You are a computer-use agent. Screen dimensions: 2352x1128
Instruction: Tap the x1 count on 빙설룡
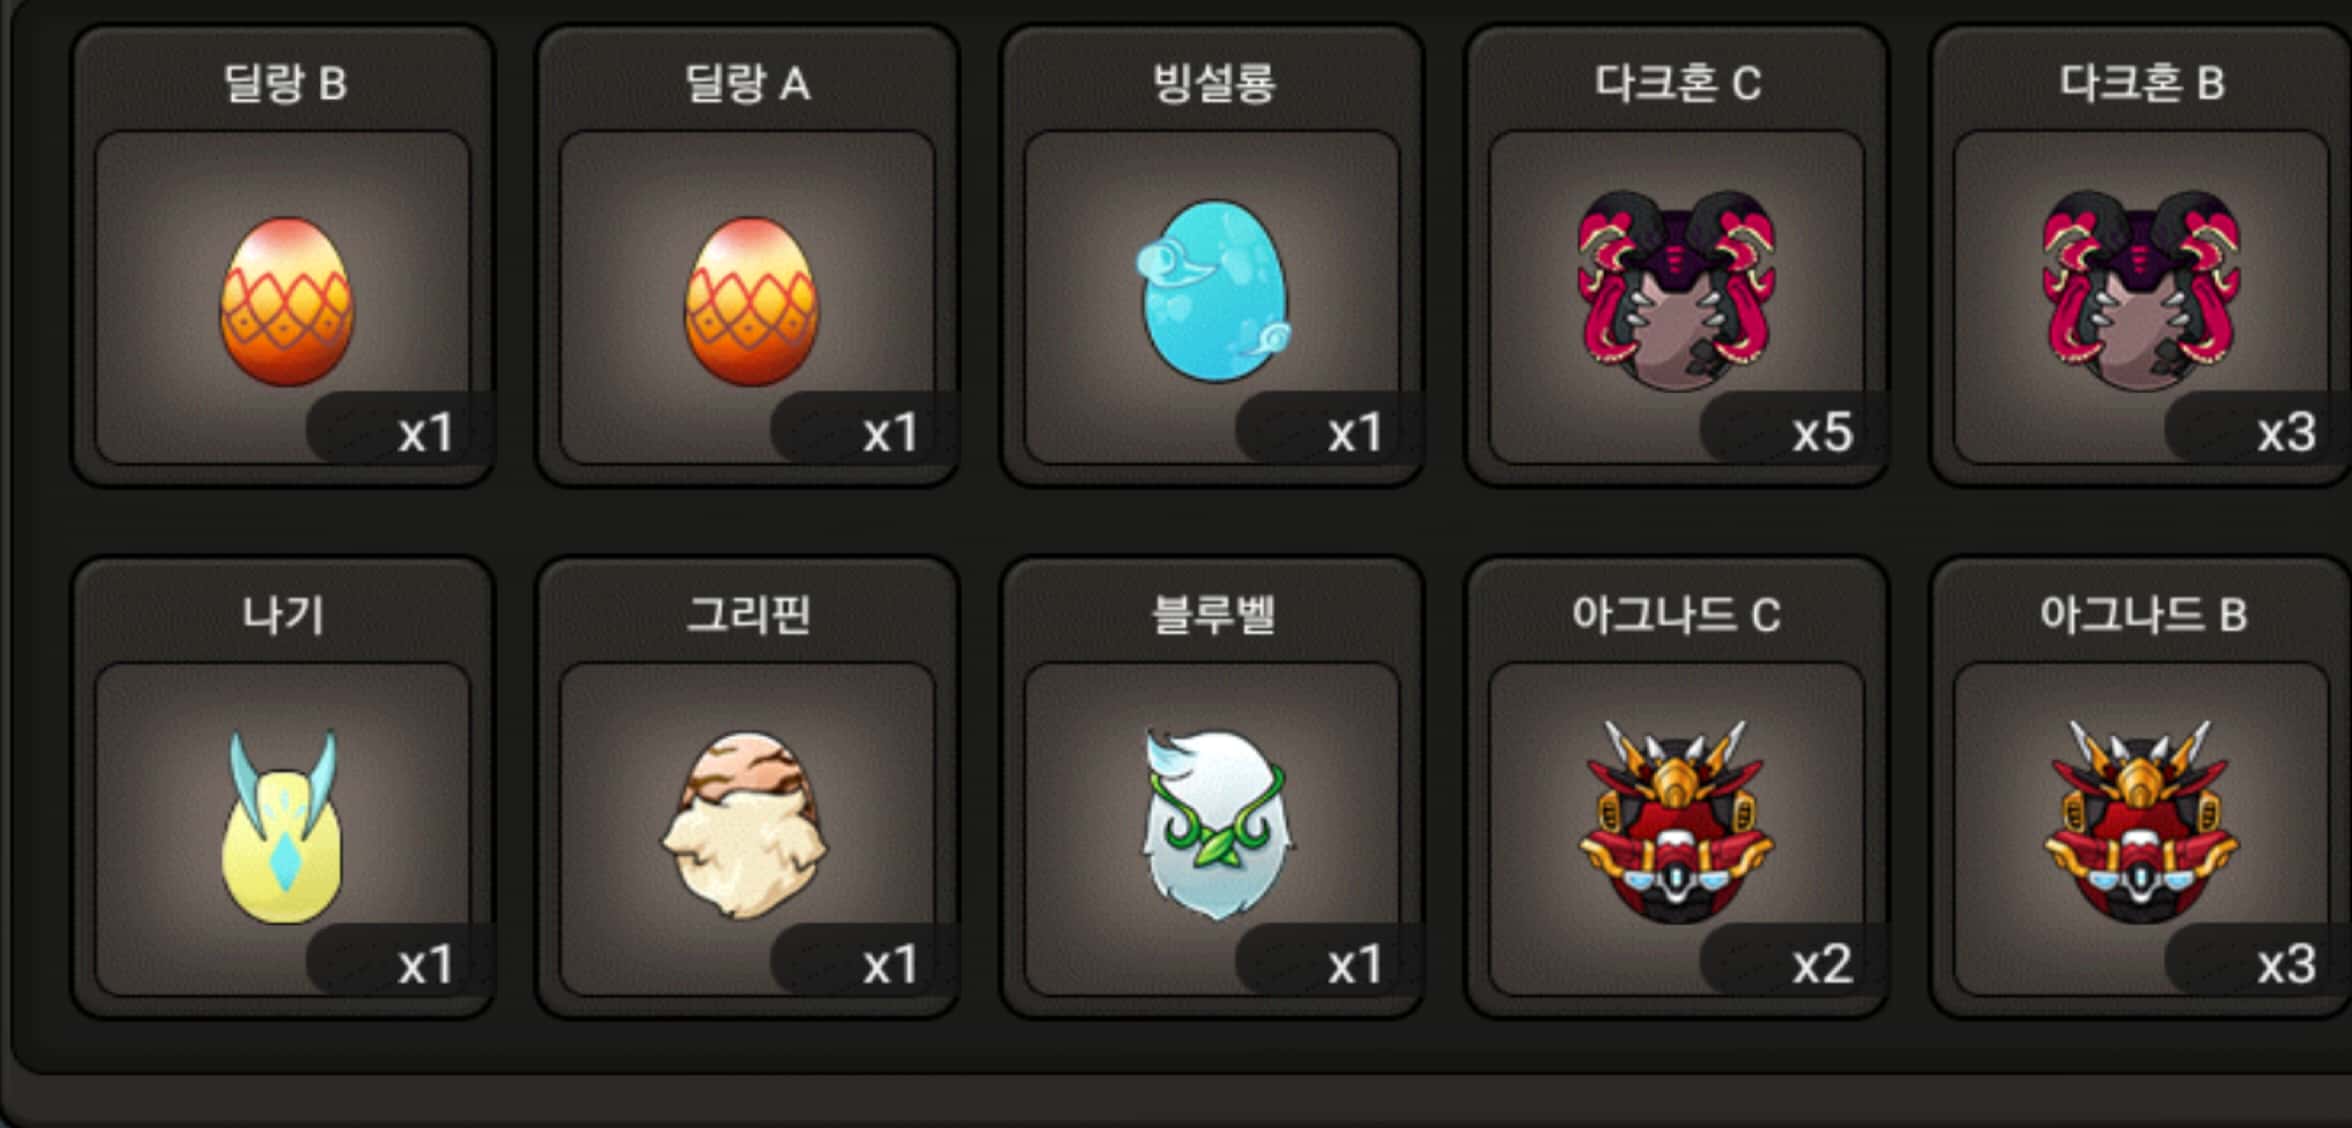[1355, 433]
